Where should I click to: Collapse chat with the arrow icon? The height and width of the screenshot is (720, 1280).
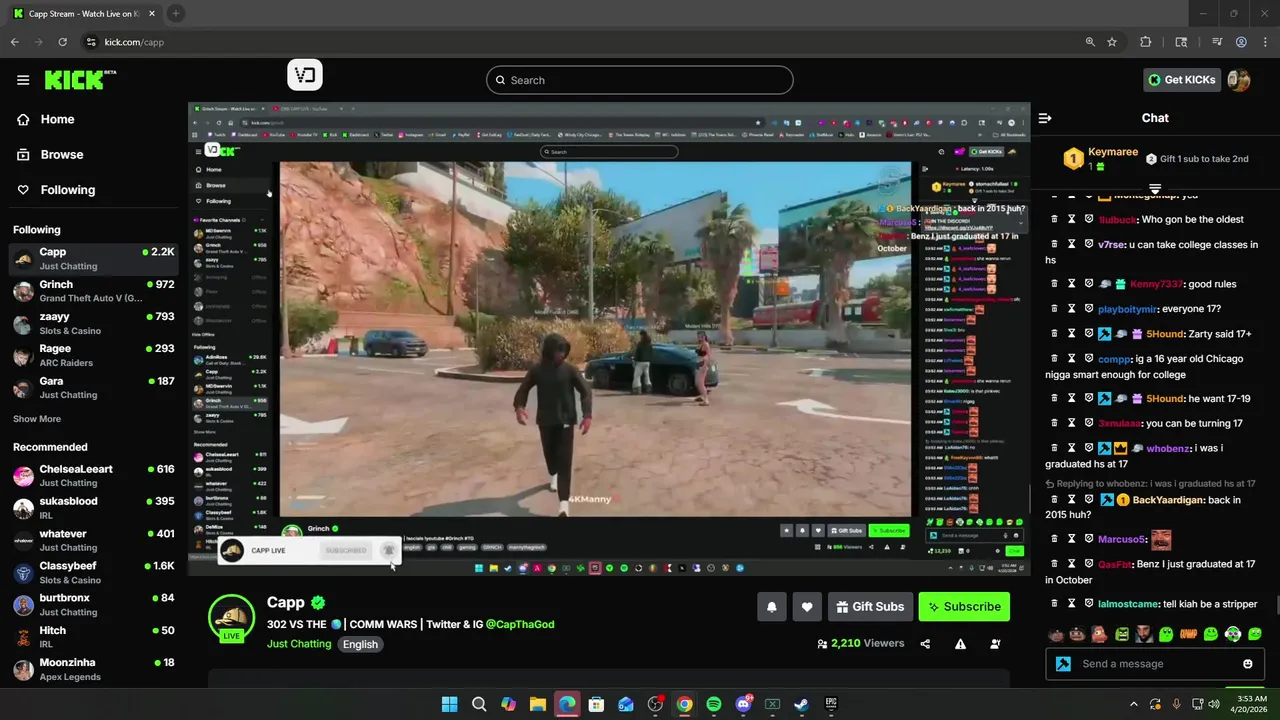tap(1045, 118)
